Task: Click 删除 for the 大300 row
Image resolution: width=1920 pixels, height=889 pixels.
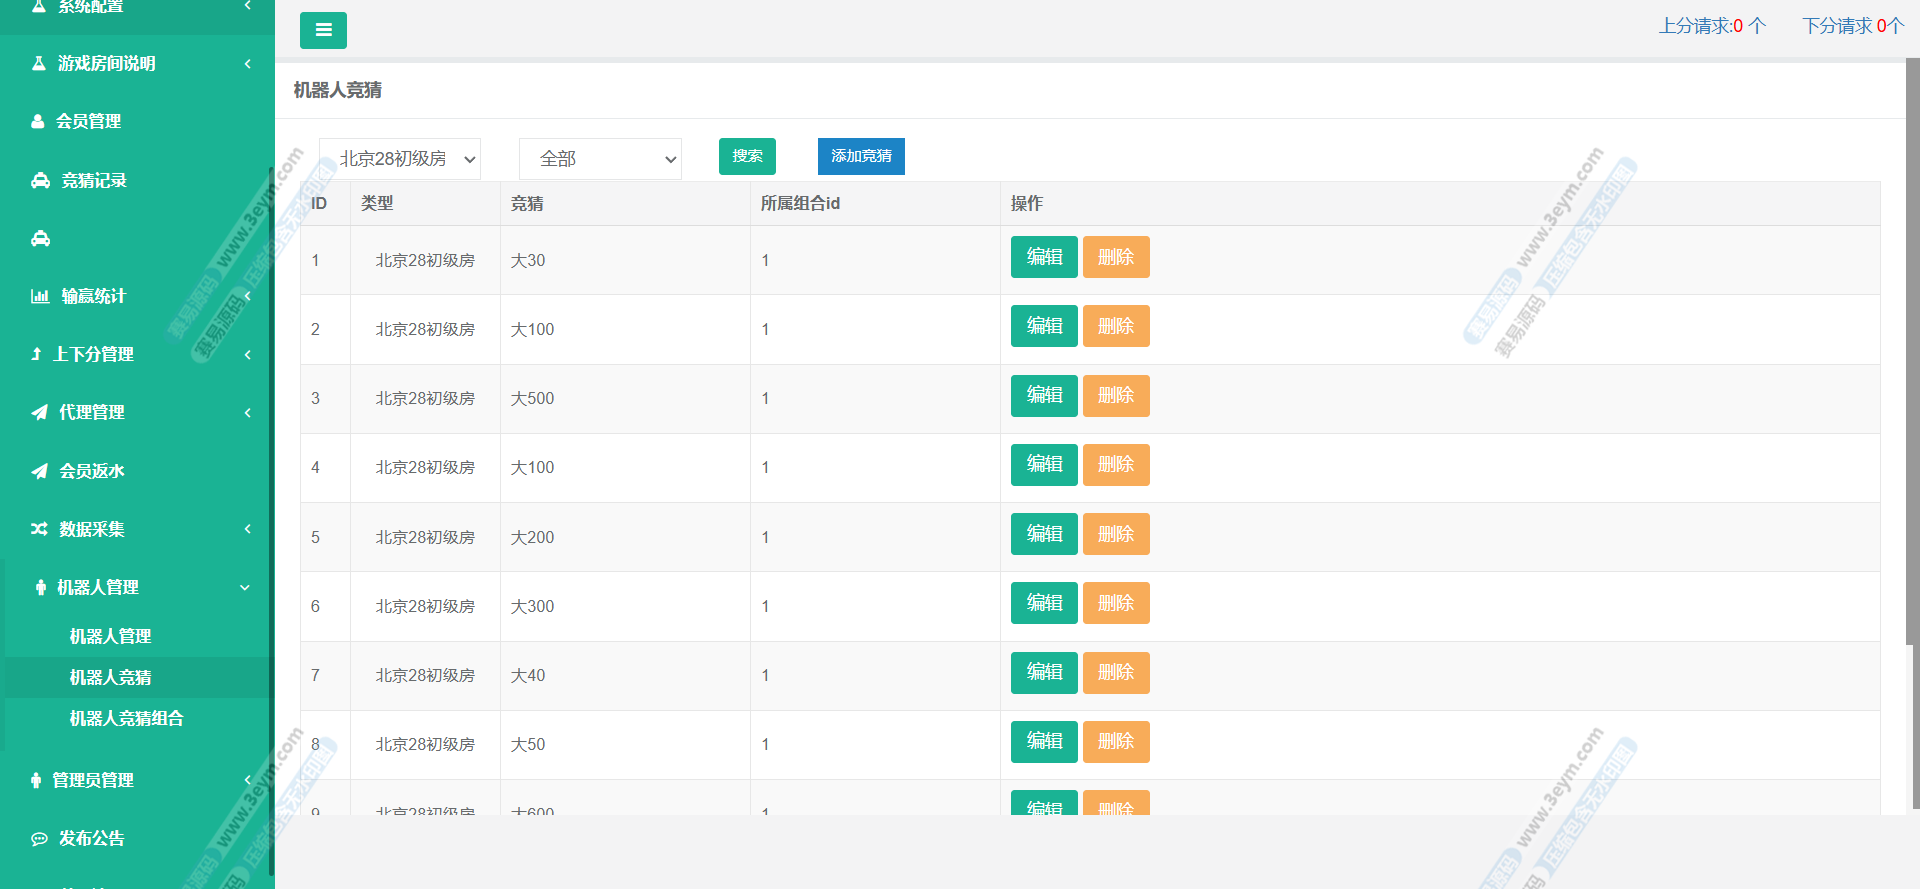Action: tap(1116, 603)
